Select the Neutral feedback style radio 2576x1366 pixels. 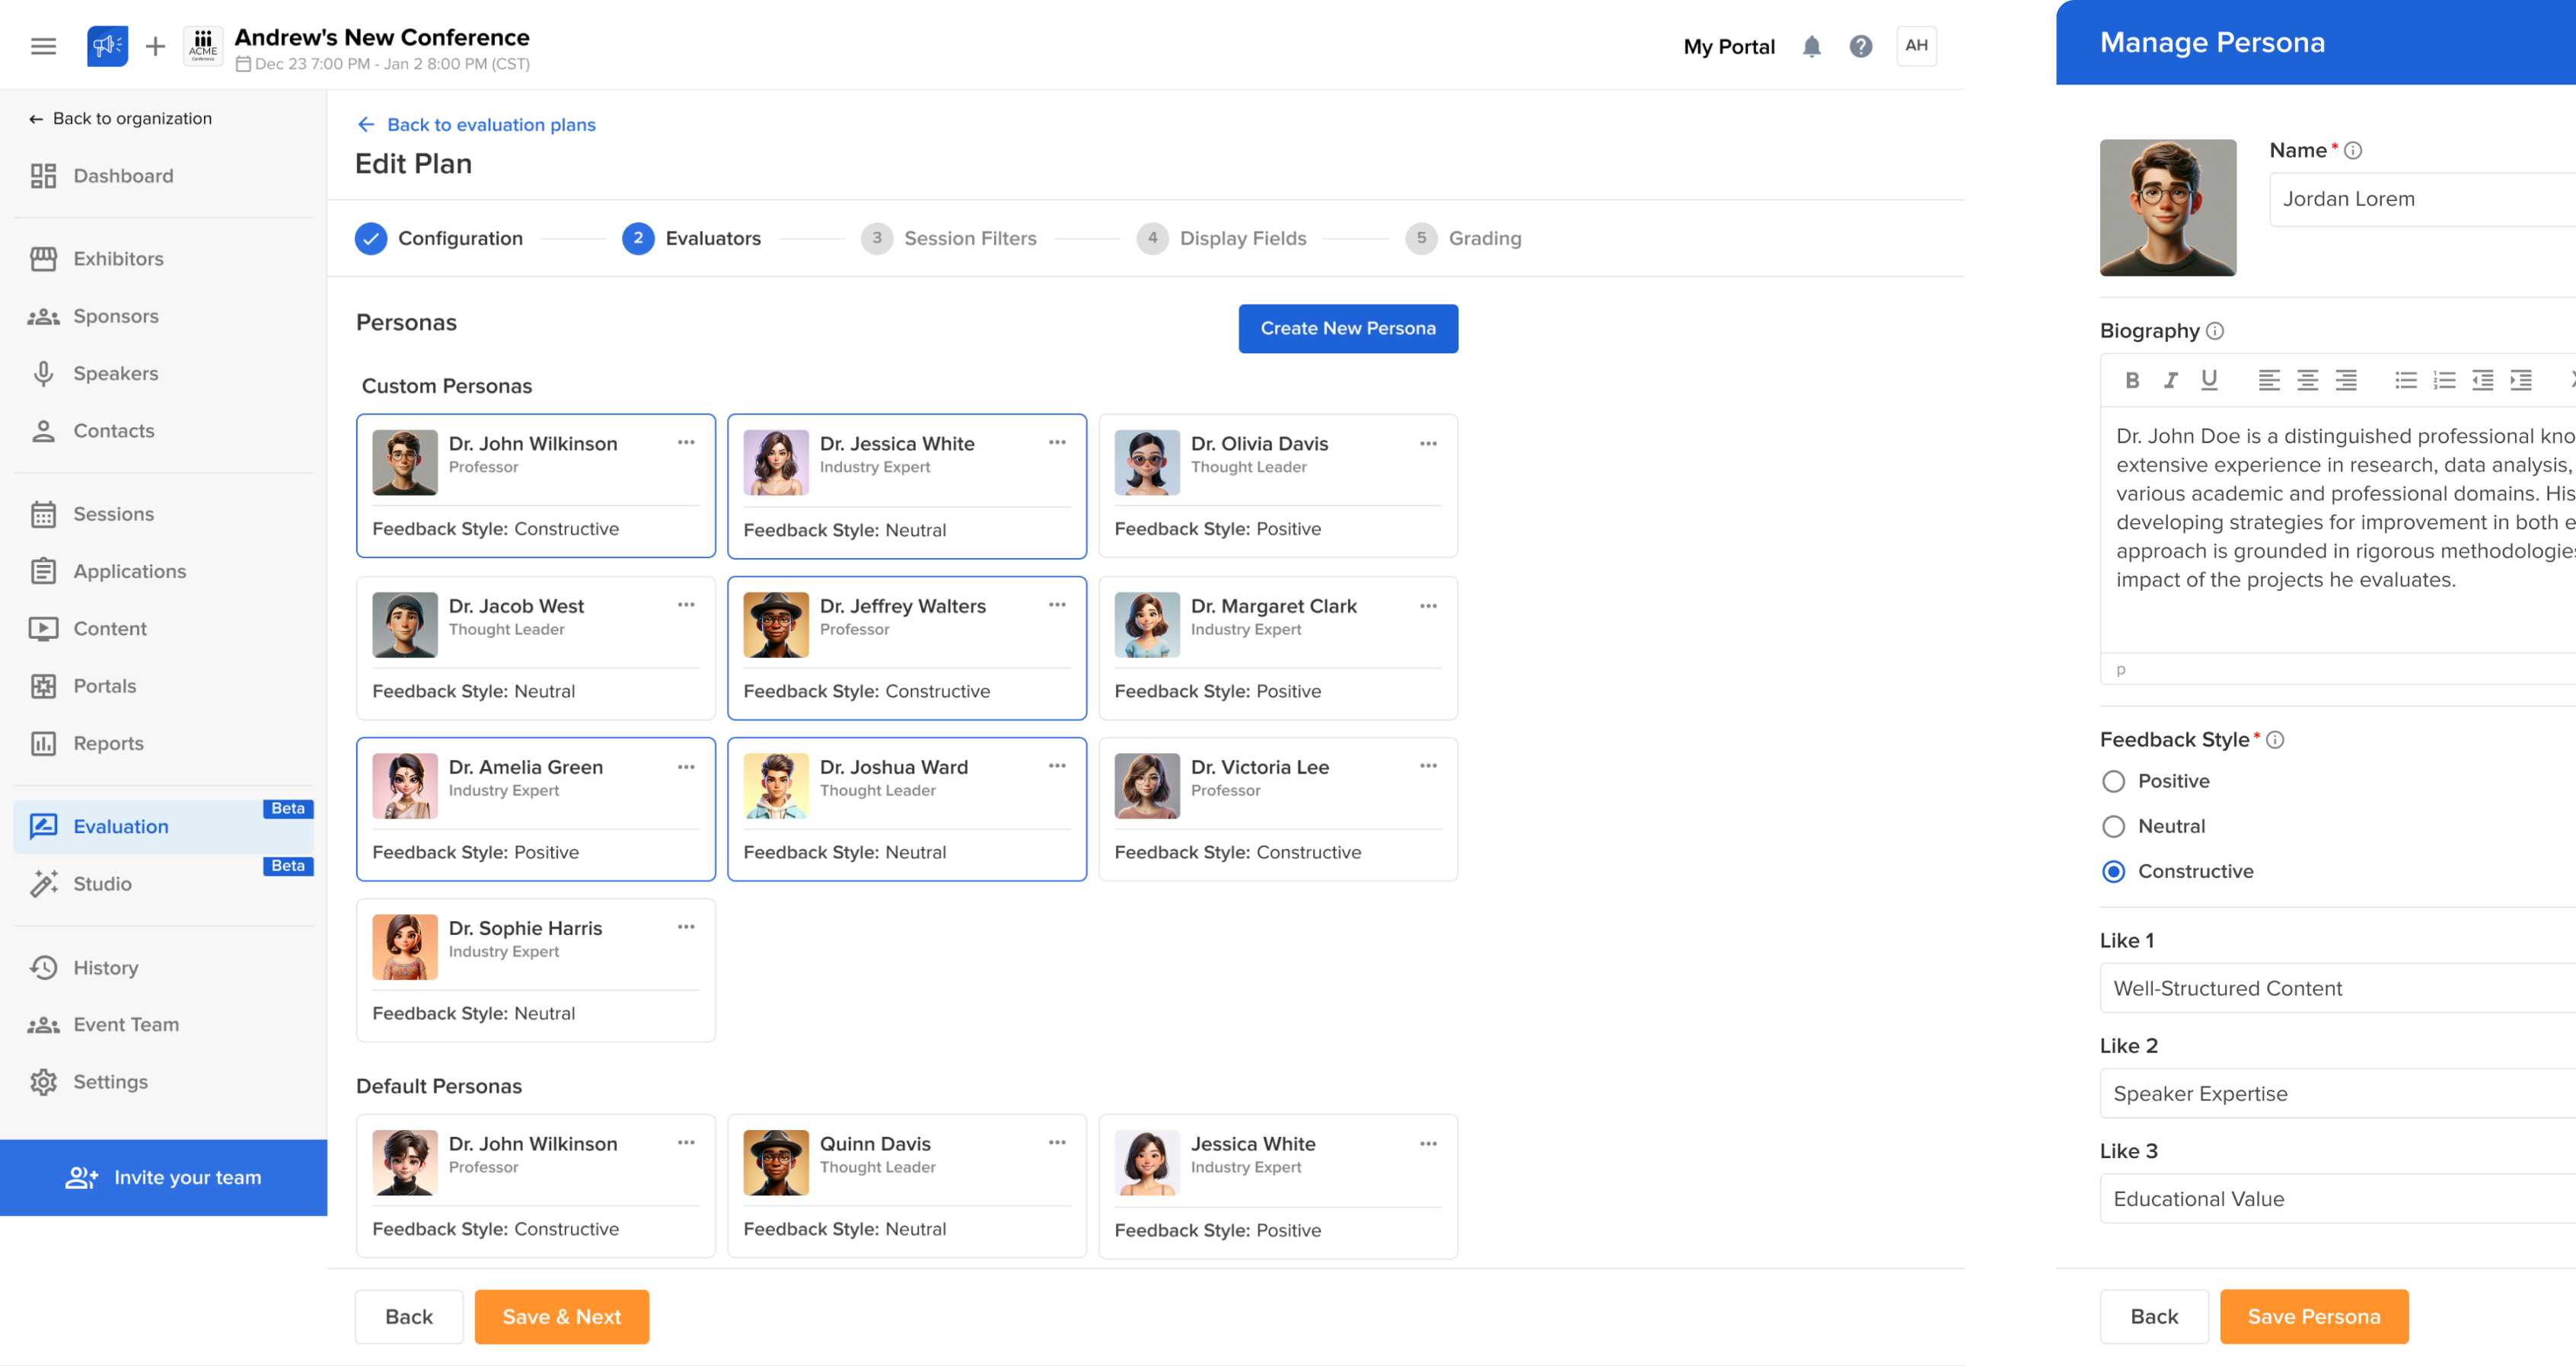click(2113, 826)
